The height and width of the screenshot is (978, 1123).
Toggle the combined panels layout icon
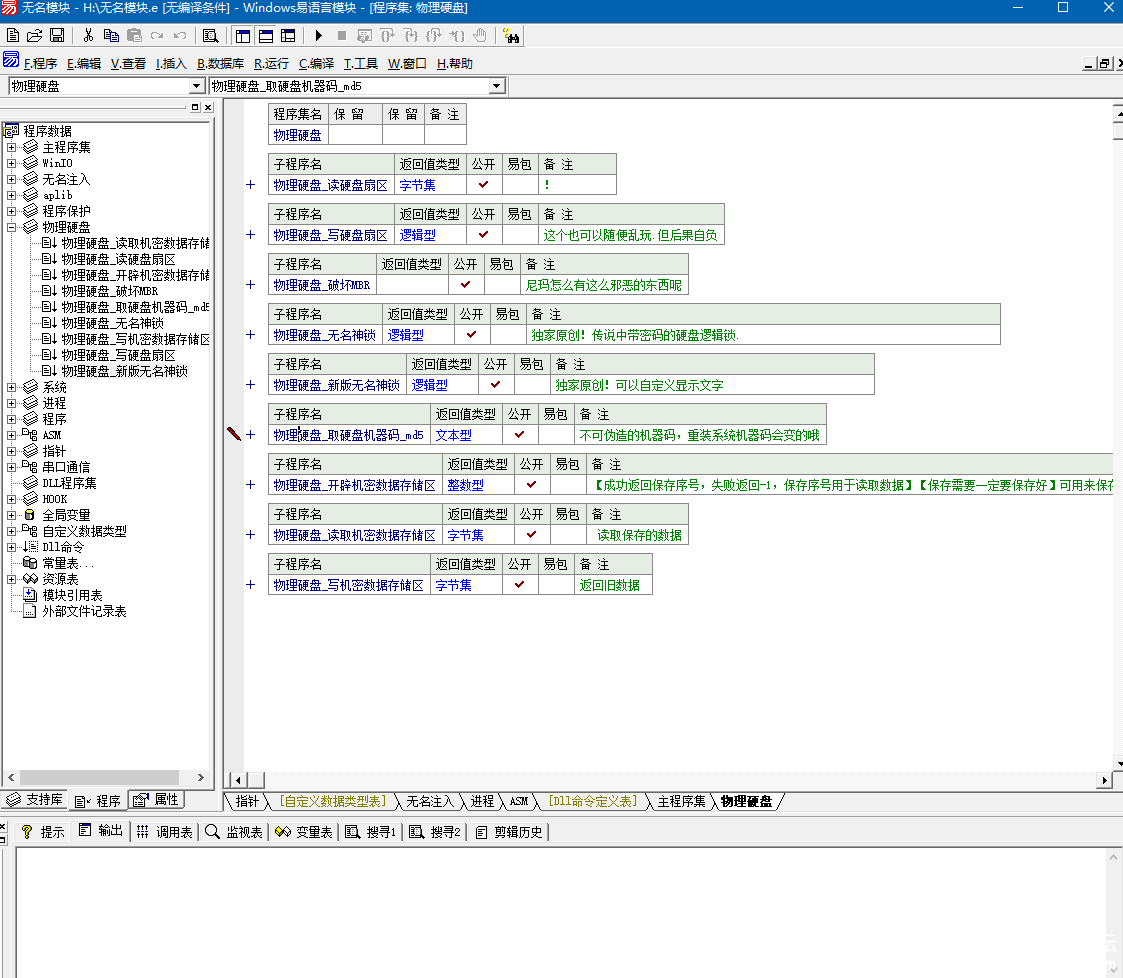[288, 35]
